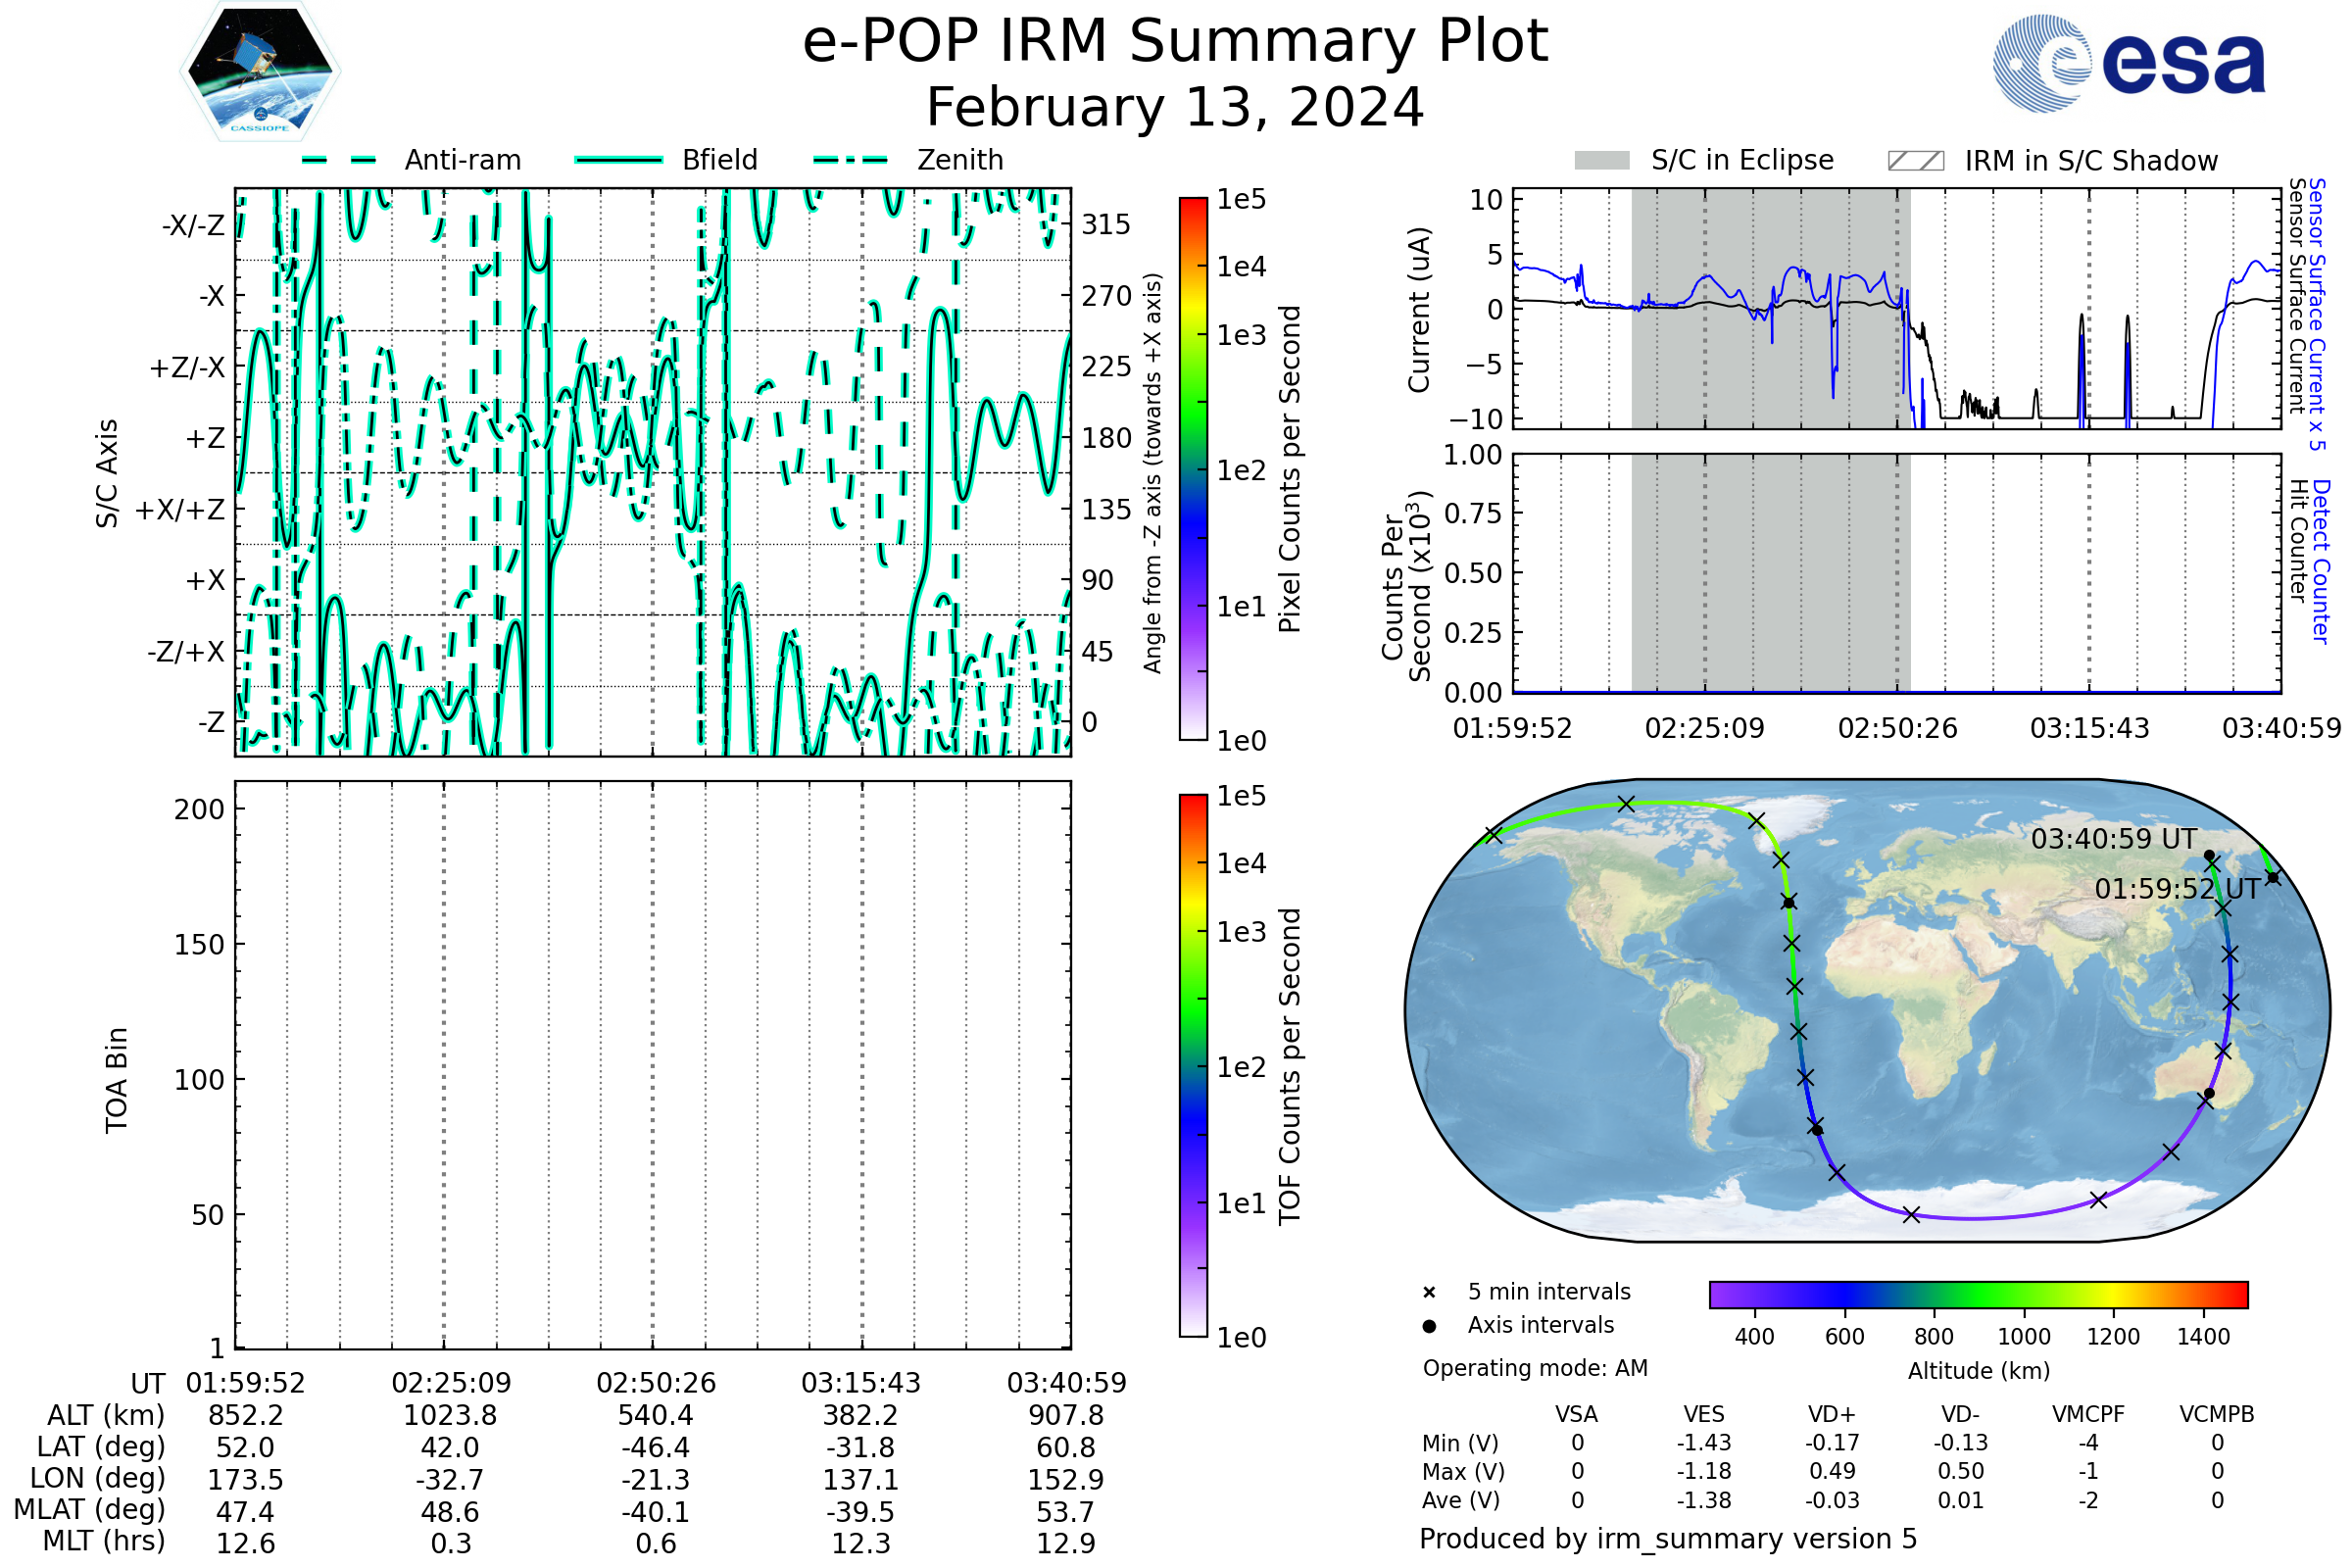Click the Bfield solid legend line
The height and width of the screenshot is (1568, 2352).
coord(618,160)
